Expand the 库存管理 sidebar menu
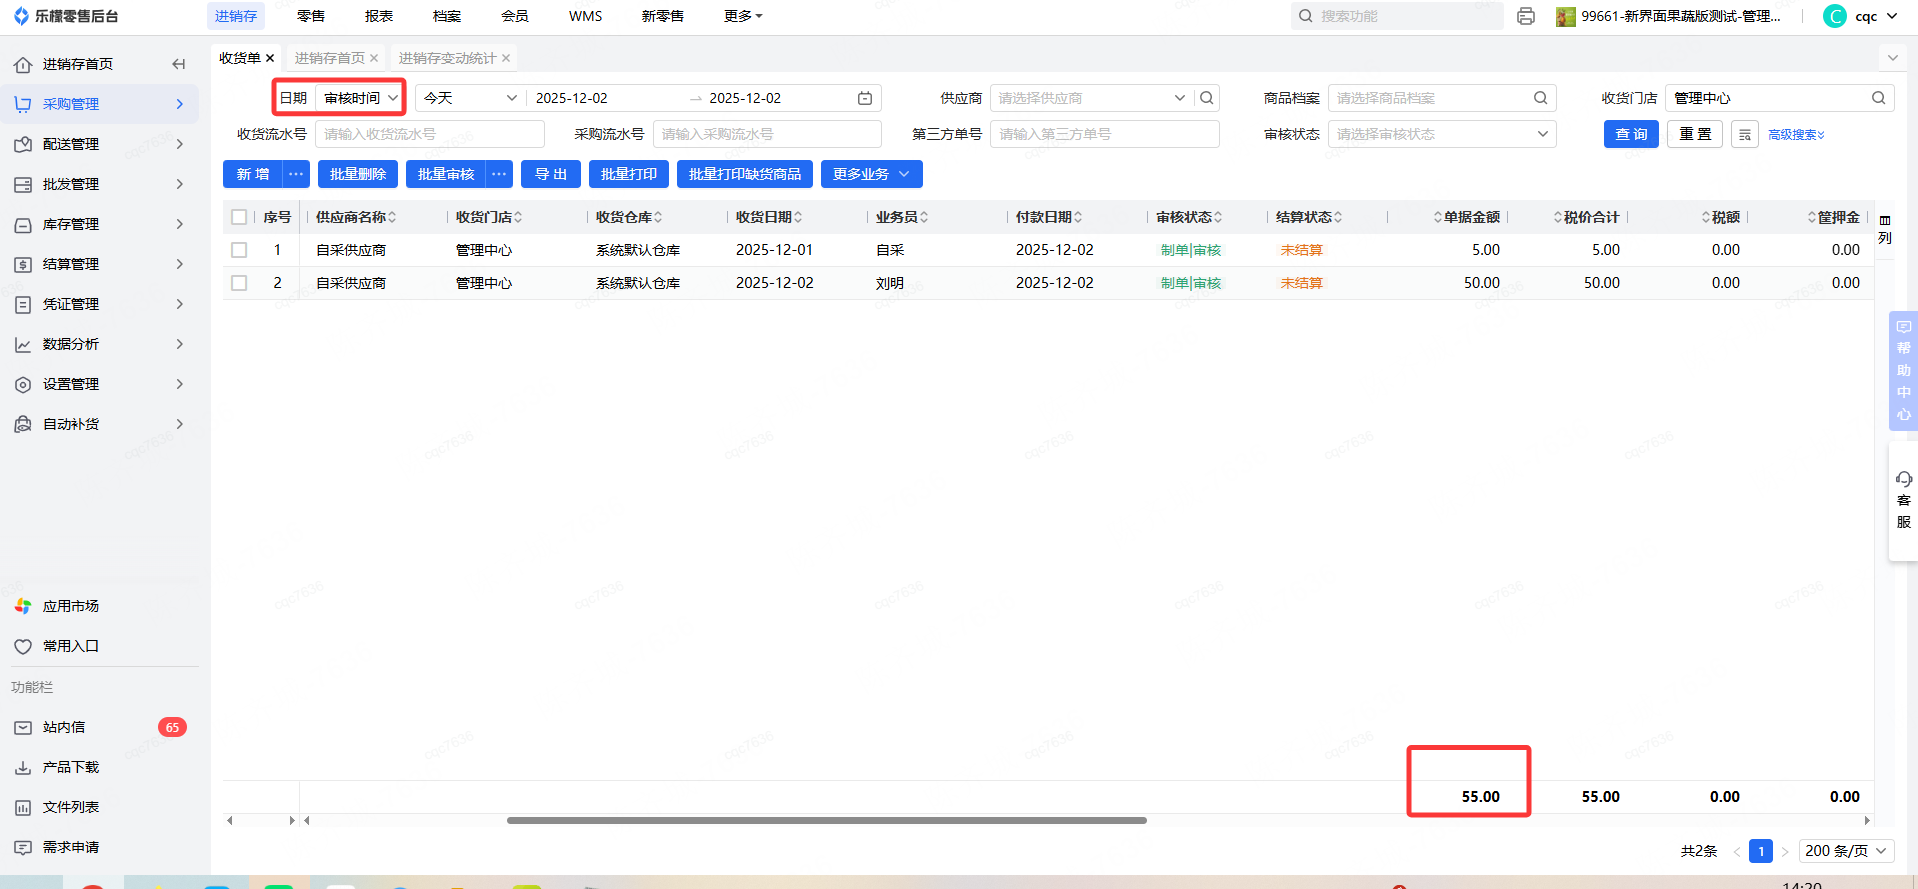The image size is (1918, 889). 100,224
